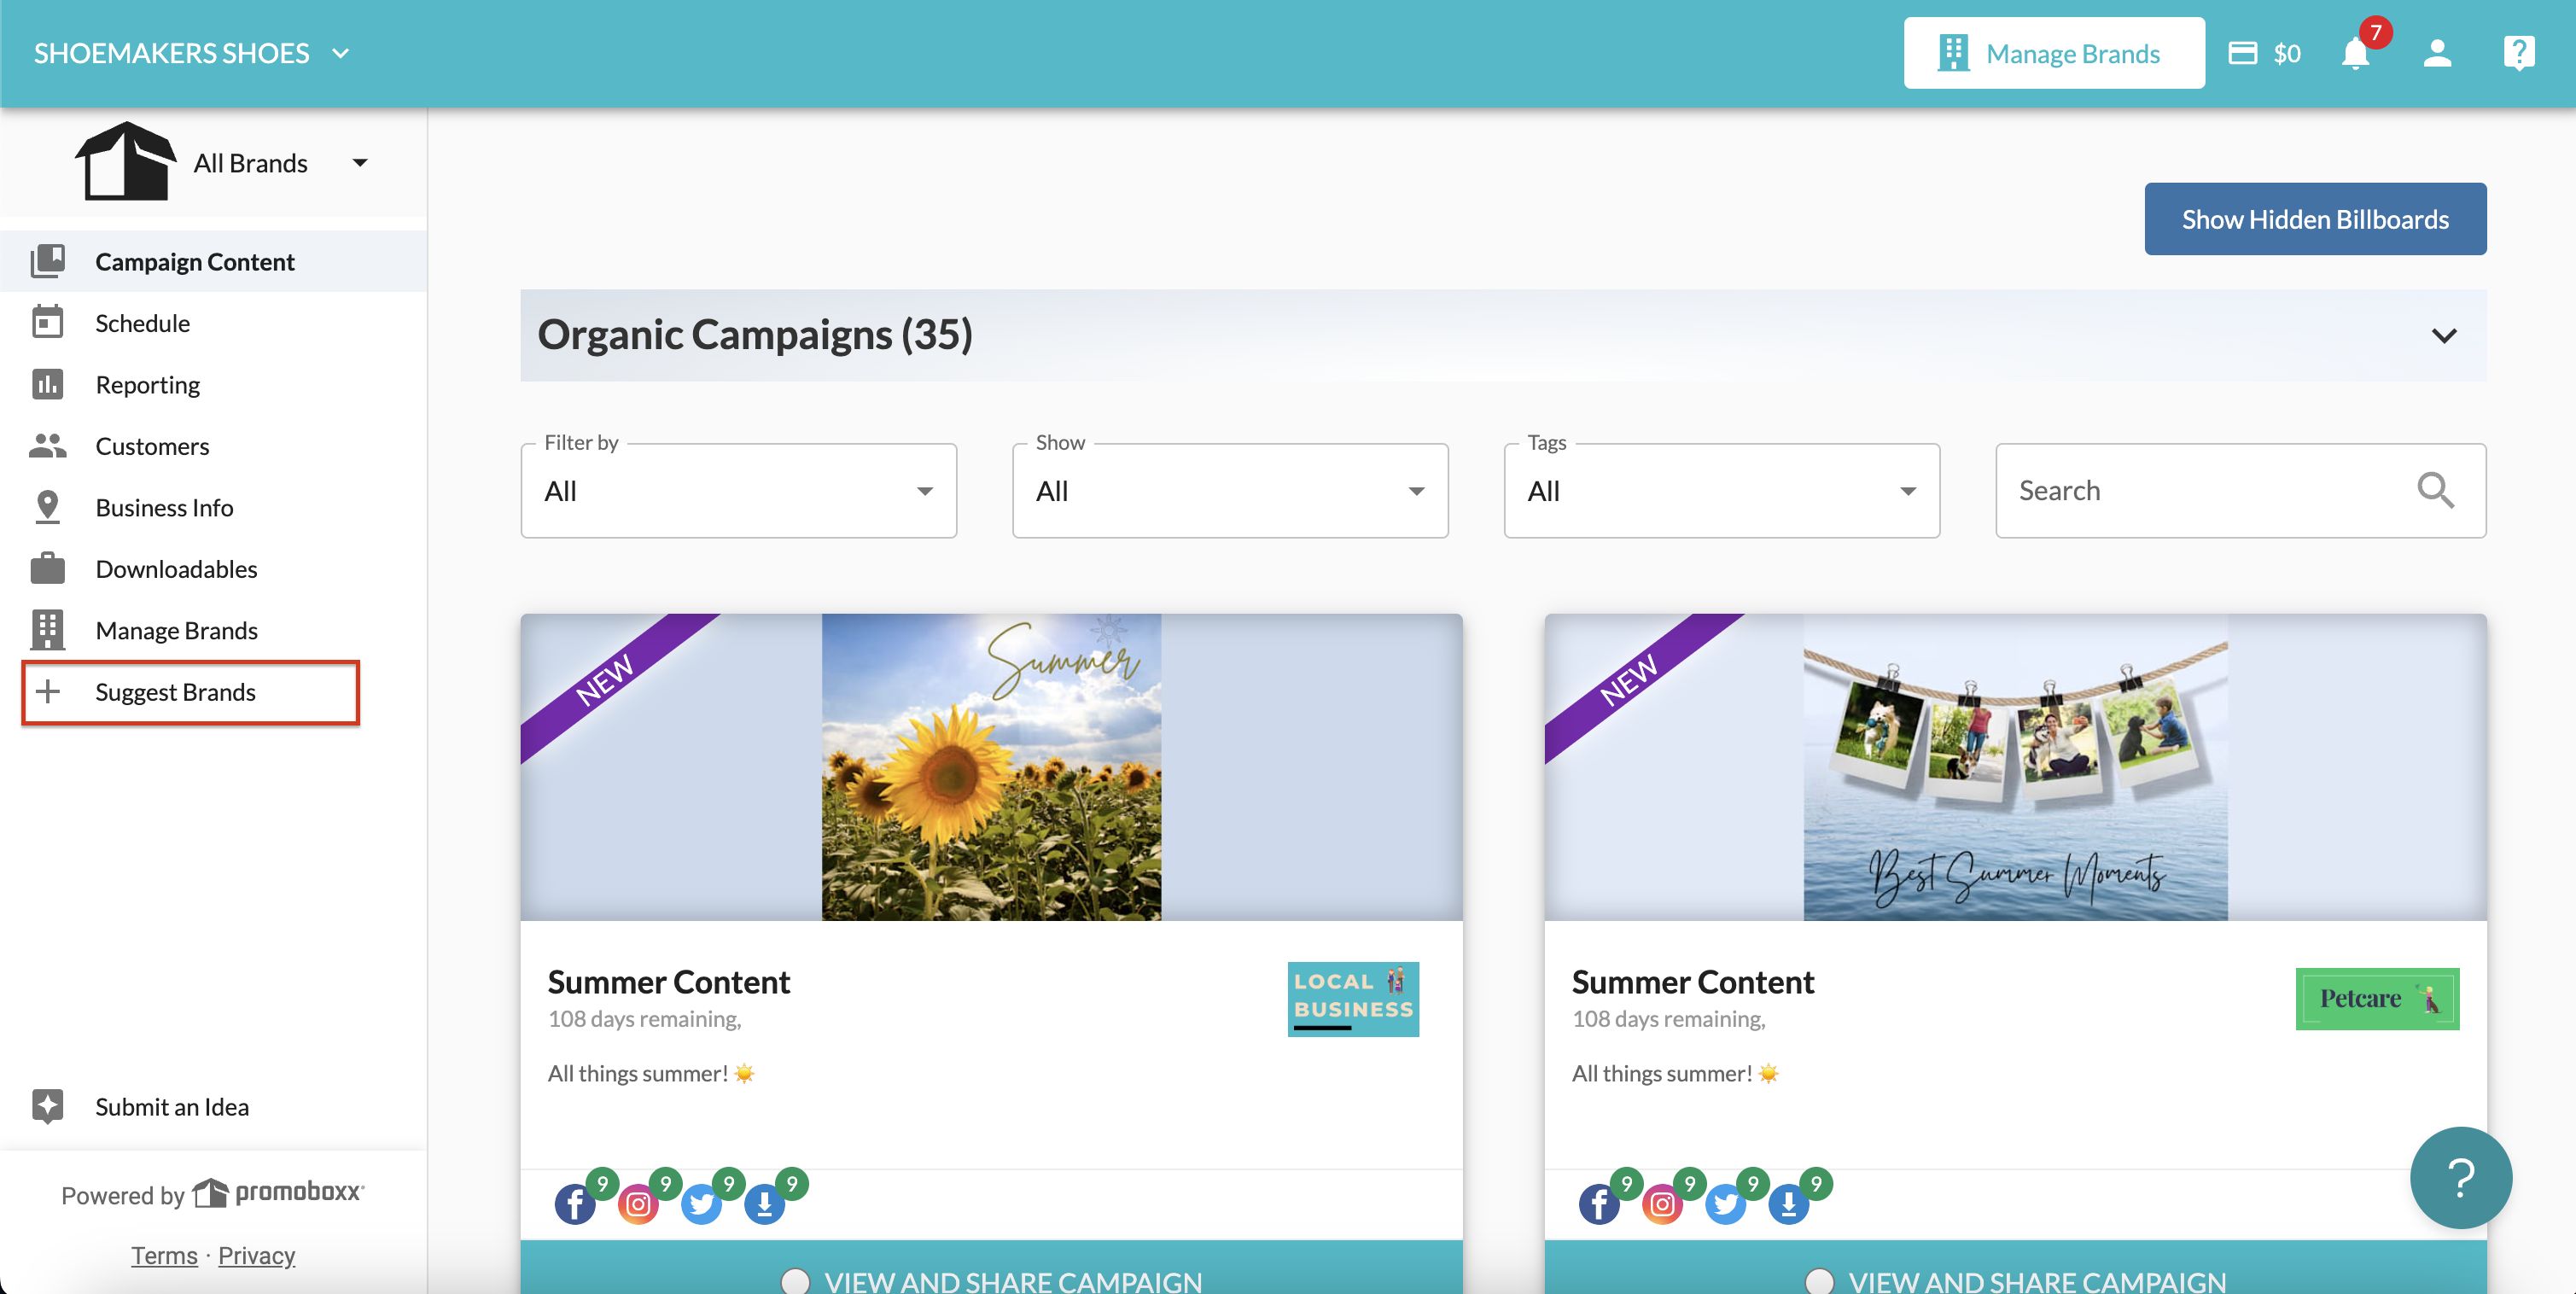Go to Campaign Content menu item

pos(213,261)
